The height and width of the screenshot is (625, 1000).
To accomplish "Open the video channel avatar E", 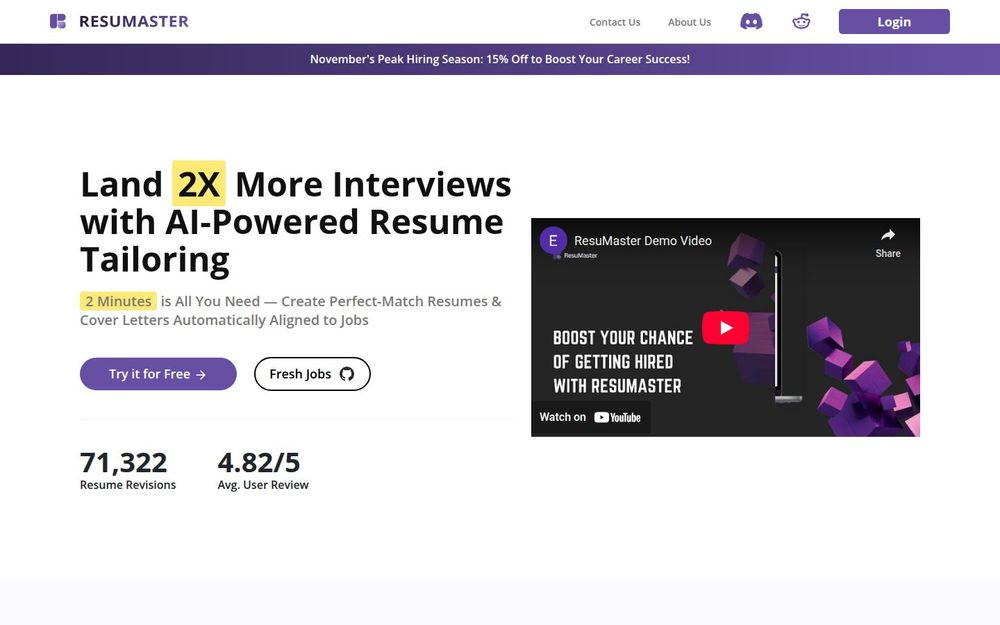I will pos(553,240).
